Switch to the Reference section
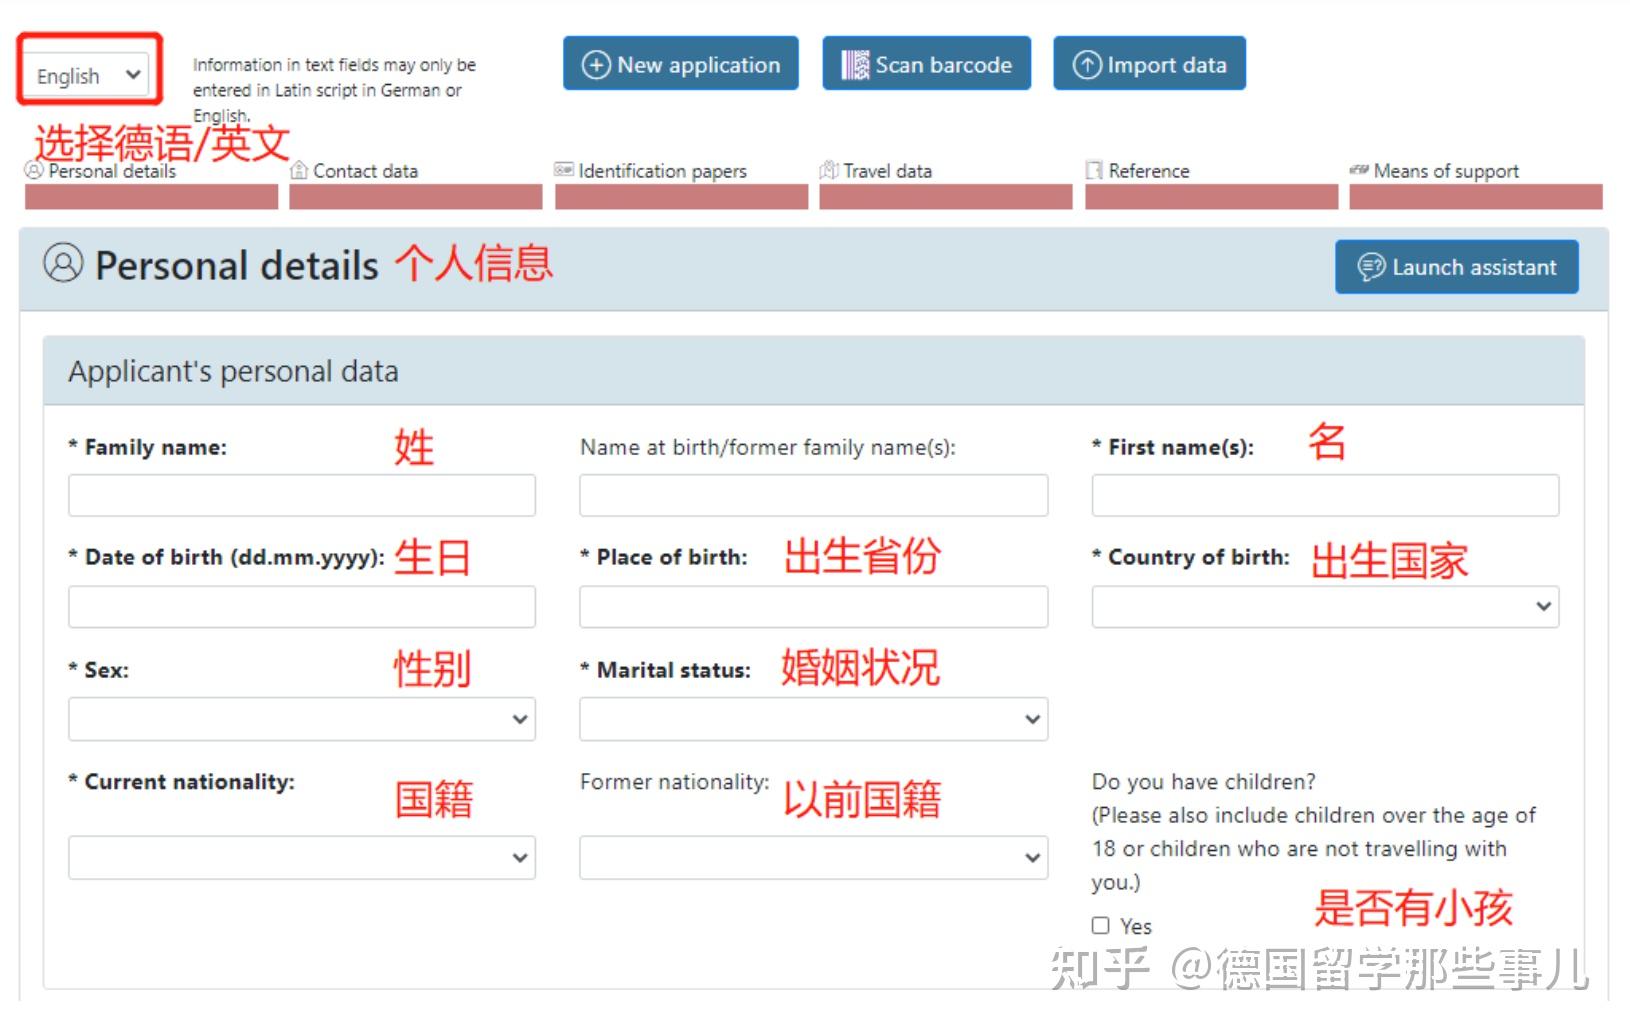The width and height of the screenshot is (1630, 1034). 1148,170
